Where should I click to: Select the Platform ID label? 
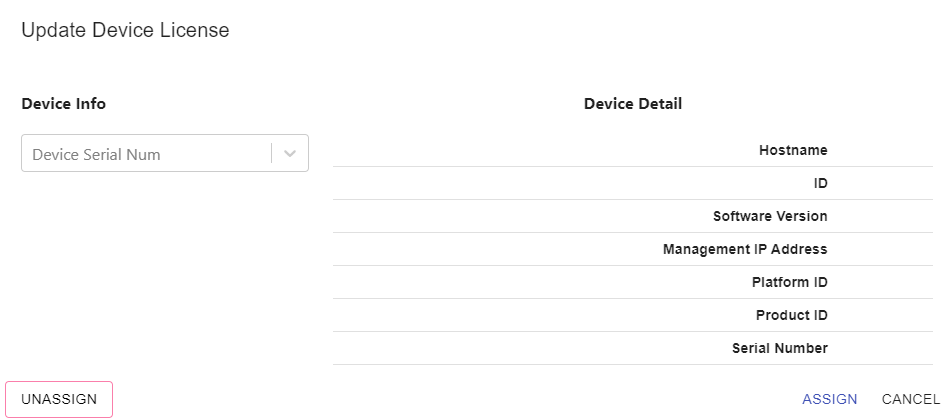(x=789, y=282)
